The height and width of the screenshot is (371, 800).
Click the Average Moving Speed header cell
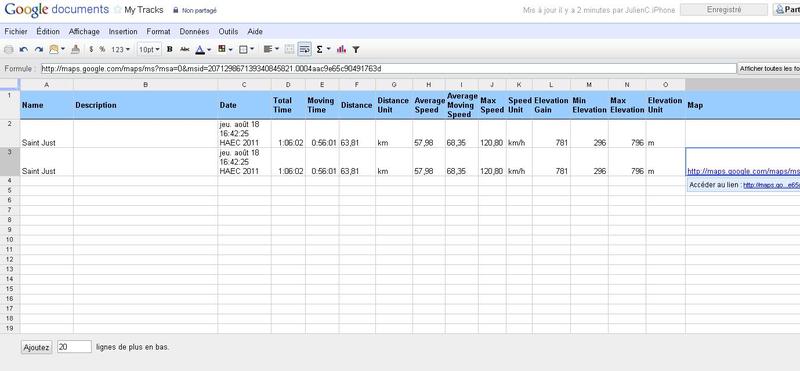click(462, 105)
